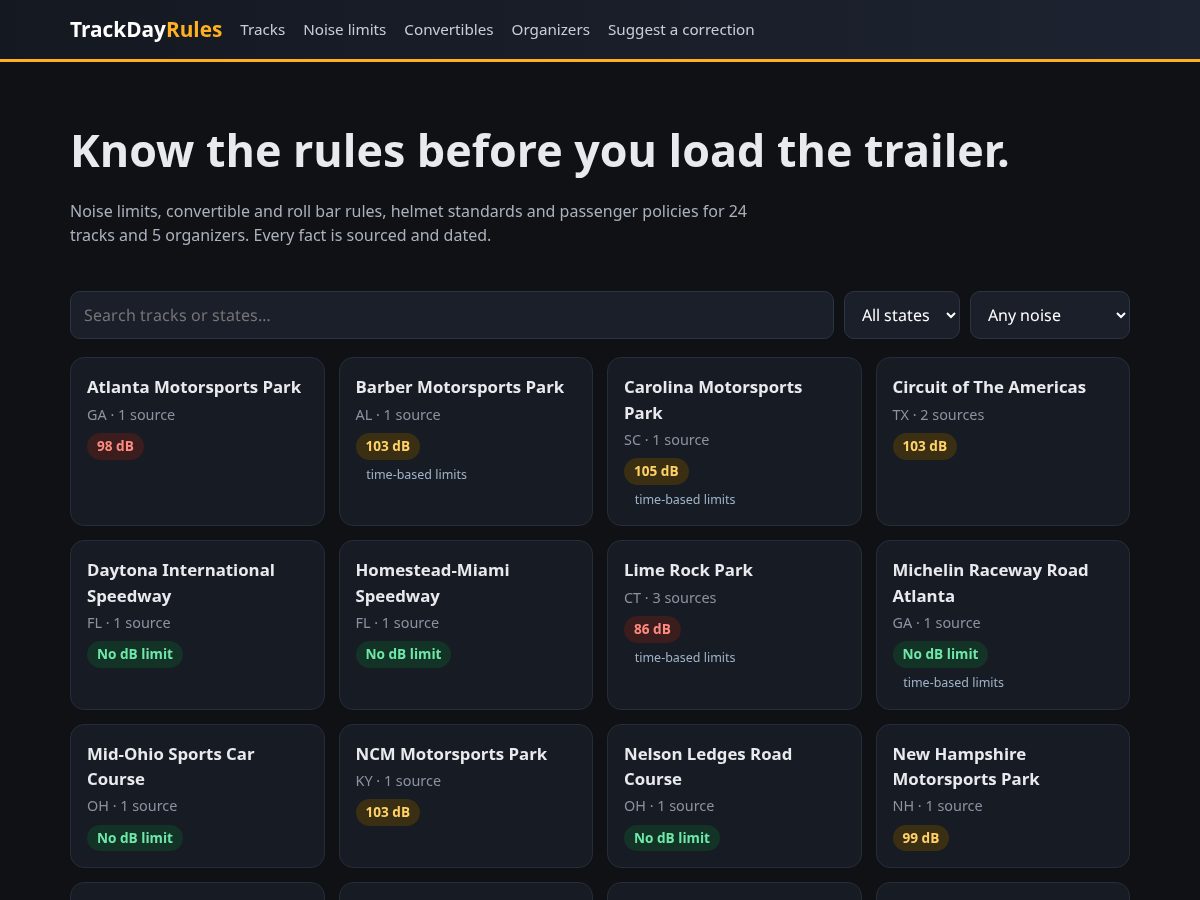Open the Noise limits nav page
The height and width of the screenshot is (900, 1200).
coord(344,30)
